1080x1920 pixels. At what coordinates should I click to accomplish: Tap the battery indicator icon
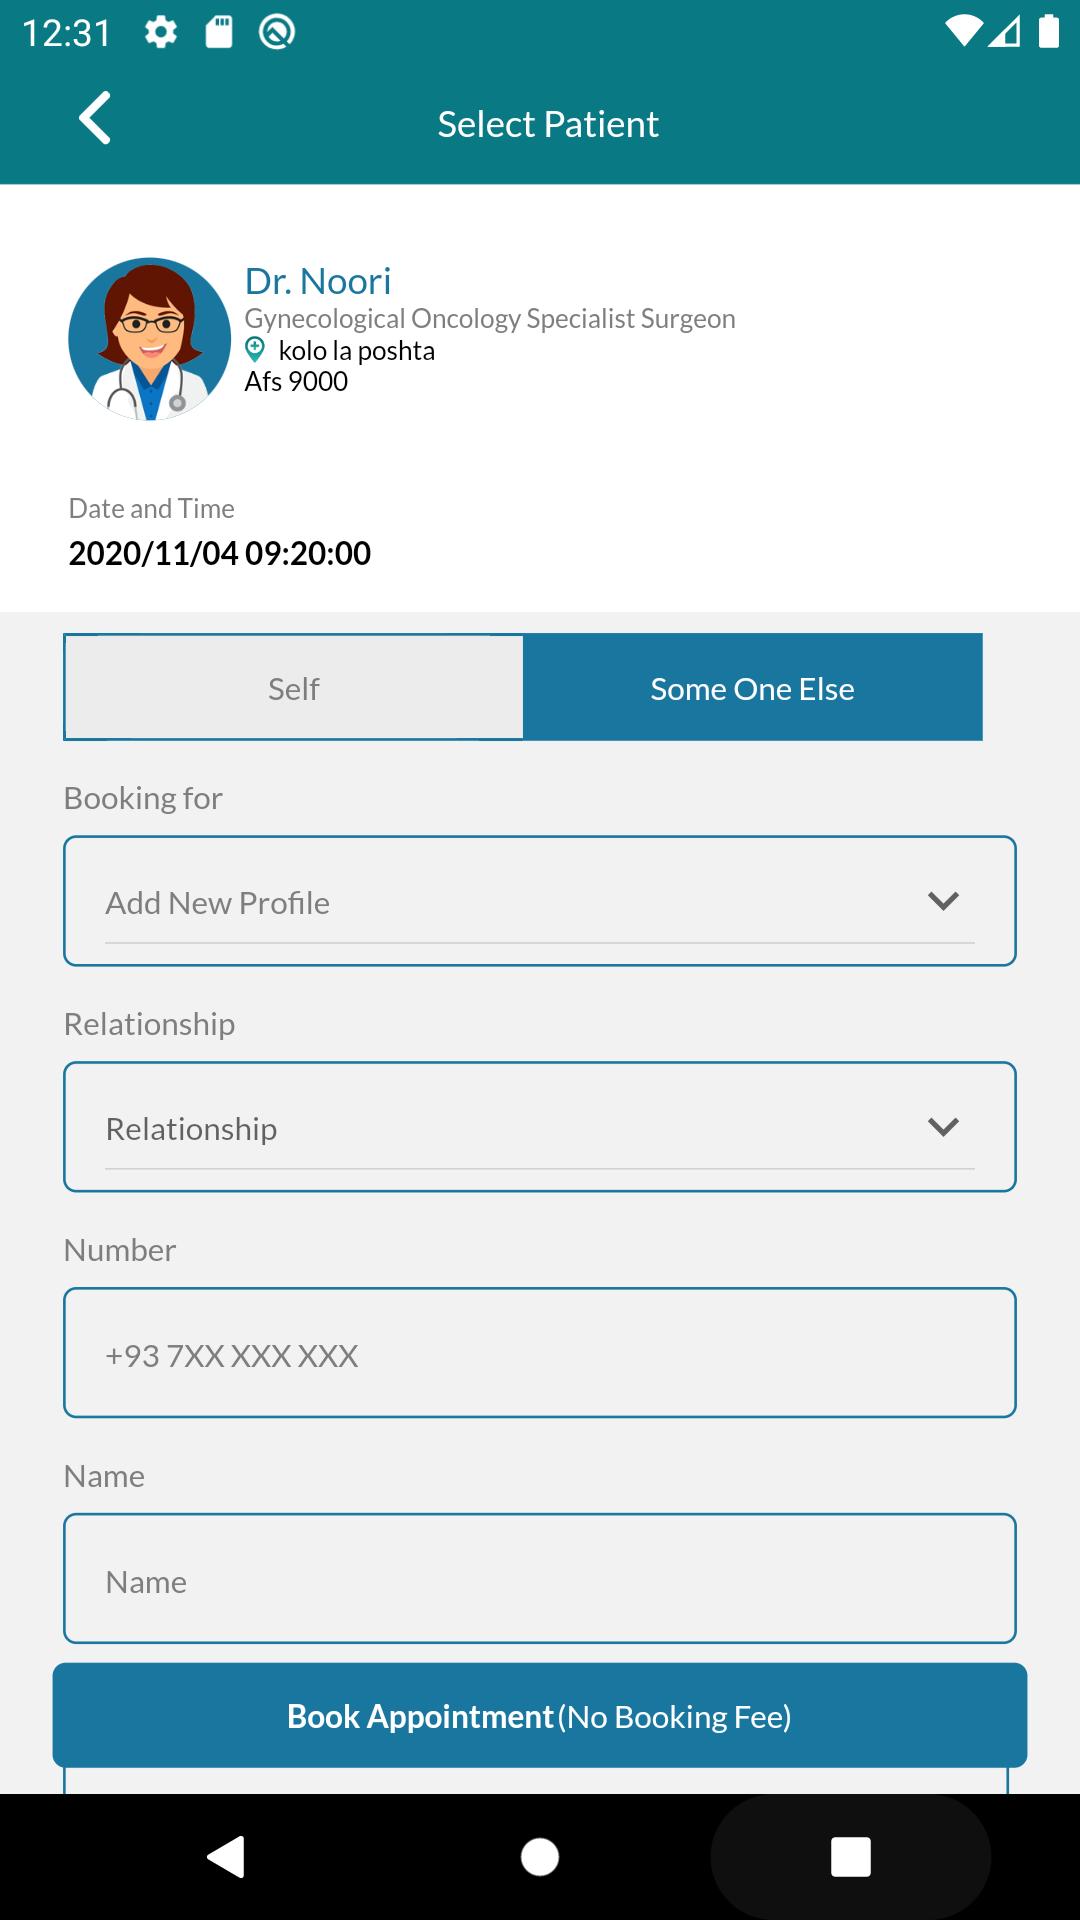(1049, 32)
